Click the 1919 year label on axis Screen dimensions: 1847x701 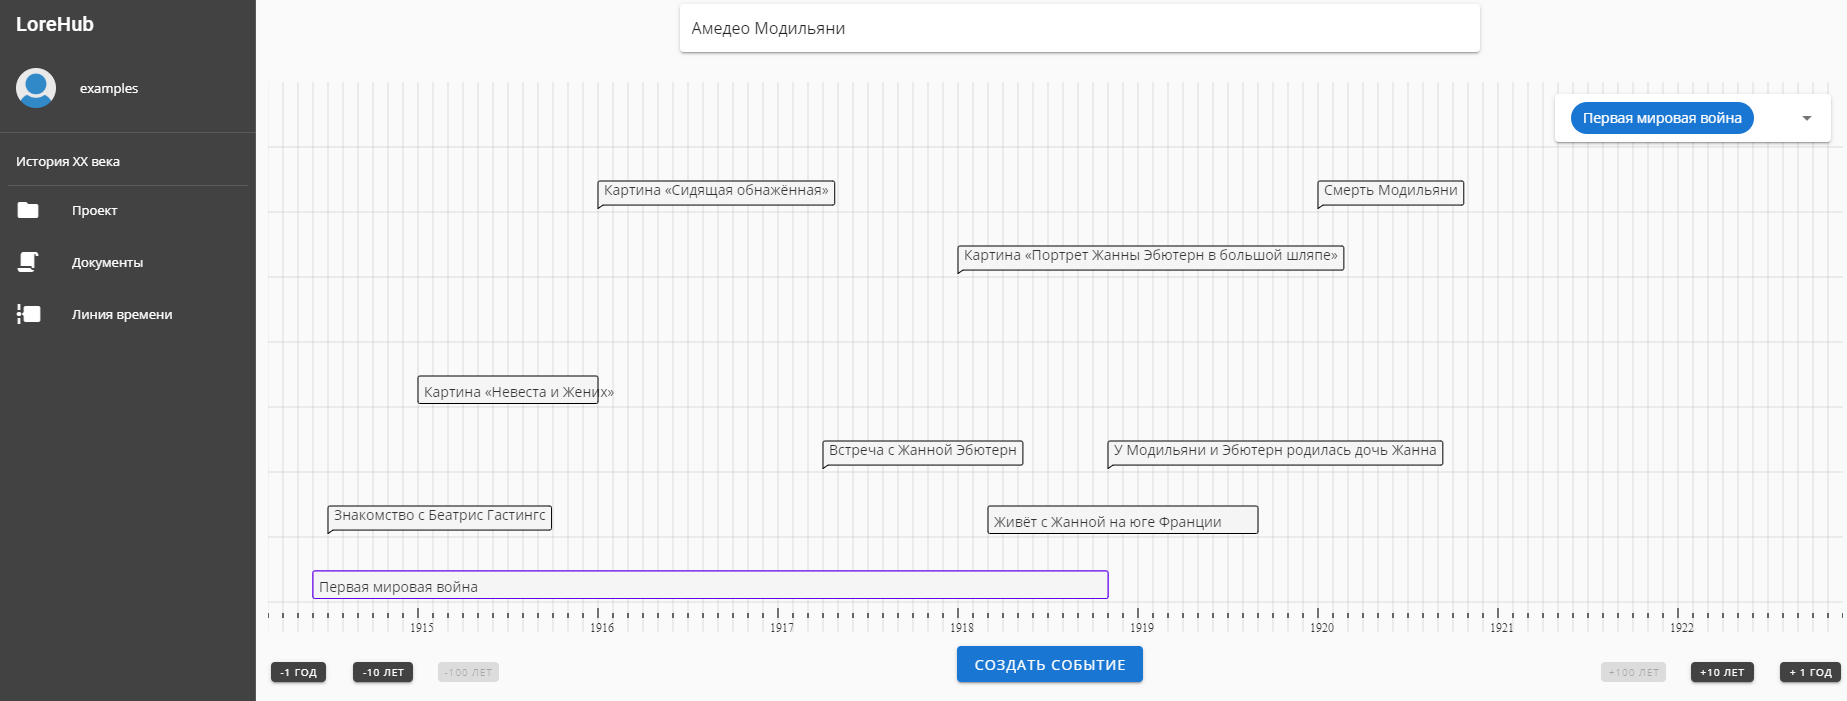pyautogui.click(x=1142, y=628)
